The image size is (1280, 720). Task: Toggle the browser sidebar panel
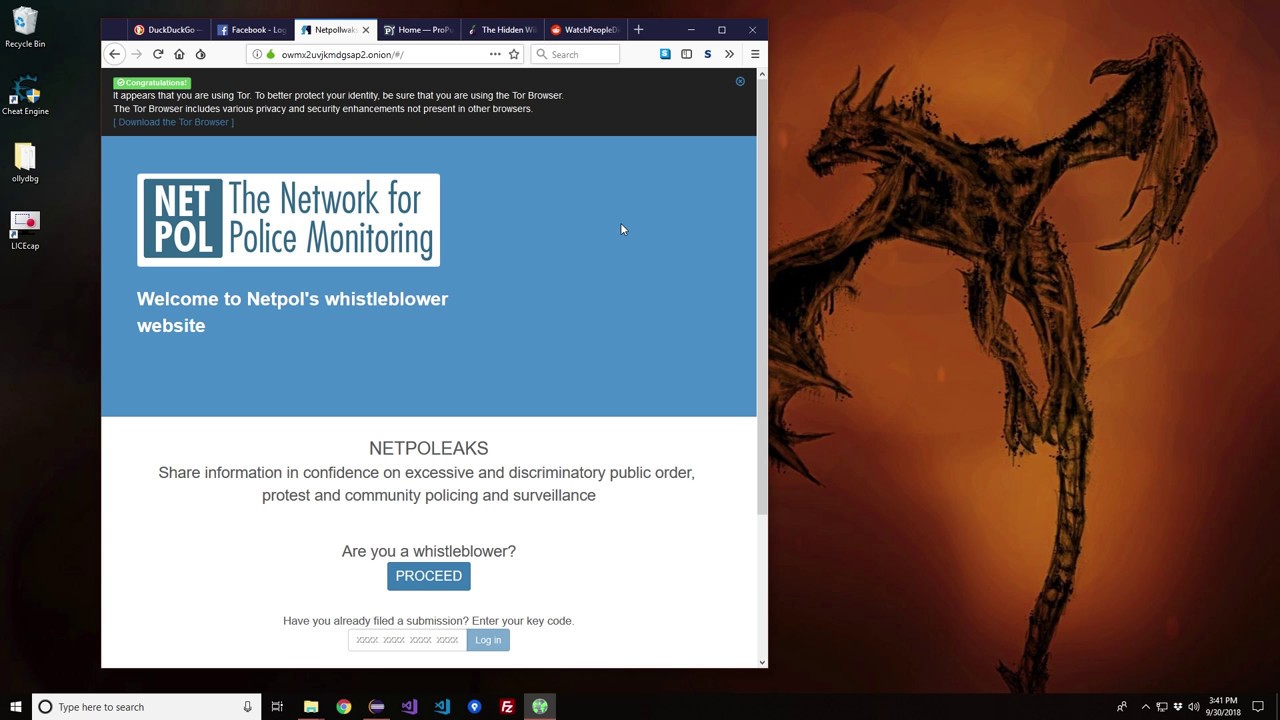tap(686, 54)
